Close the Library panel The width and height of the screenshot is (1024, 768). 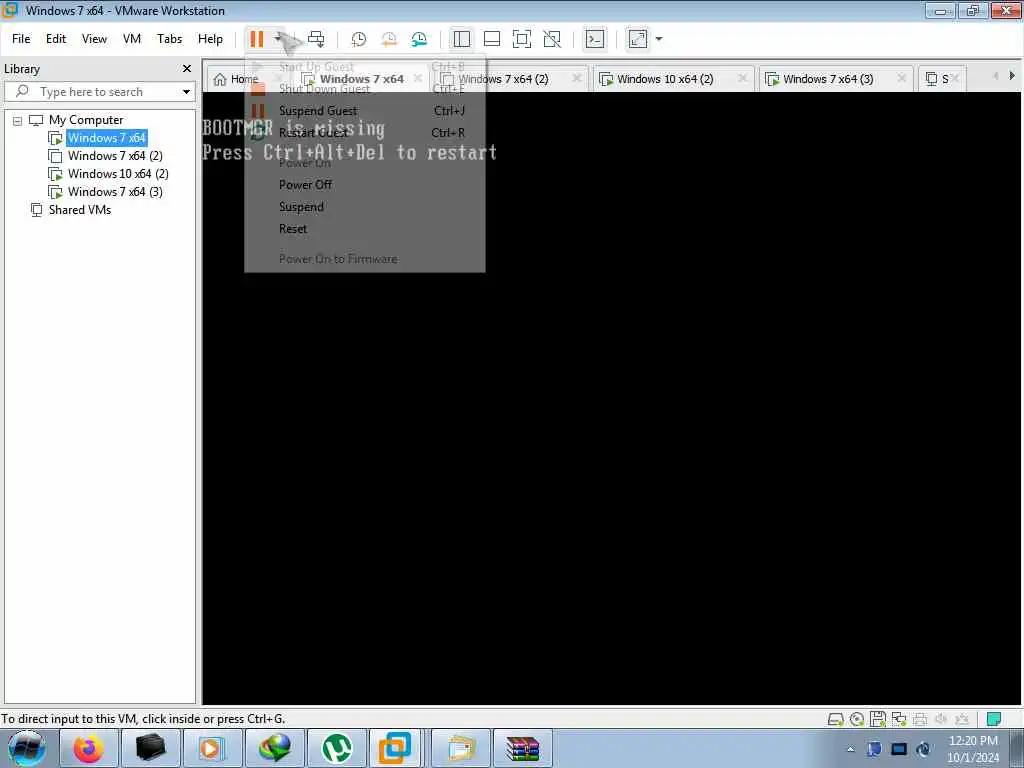(x=187, y=69)
